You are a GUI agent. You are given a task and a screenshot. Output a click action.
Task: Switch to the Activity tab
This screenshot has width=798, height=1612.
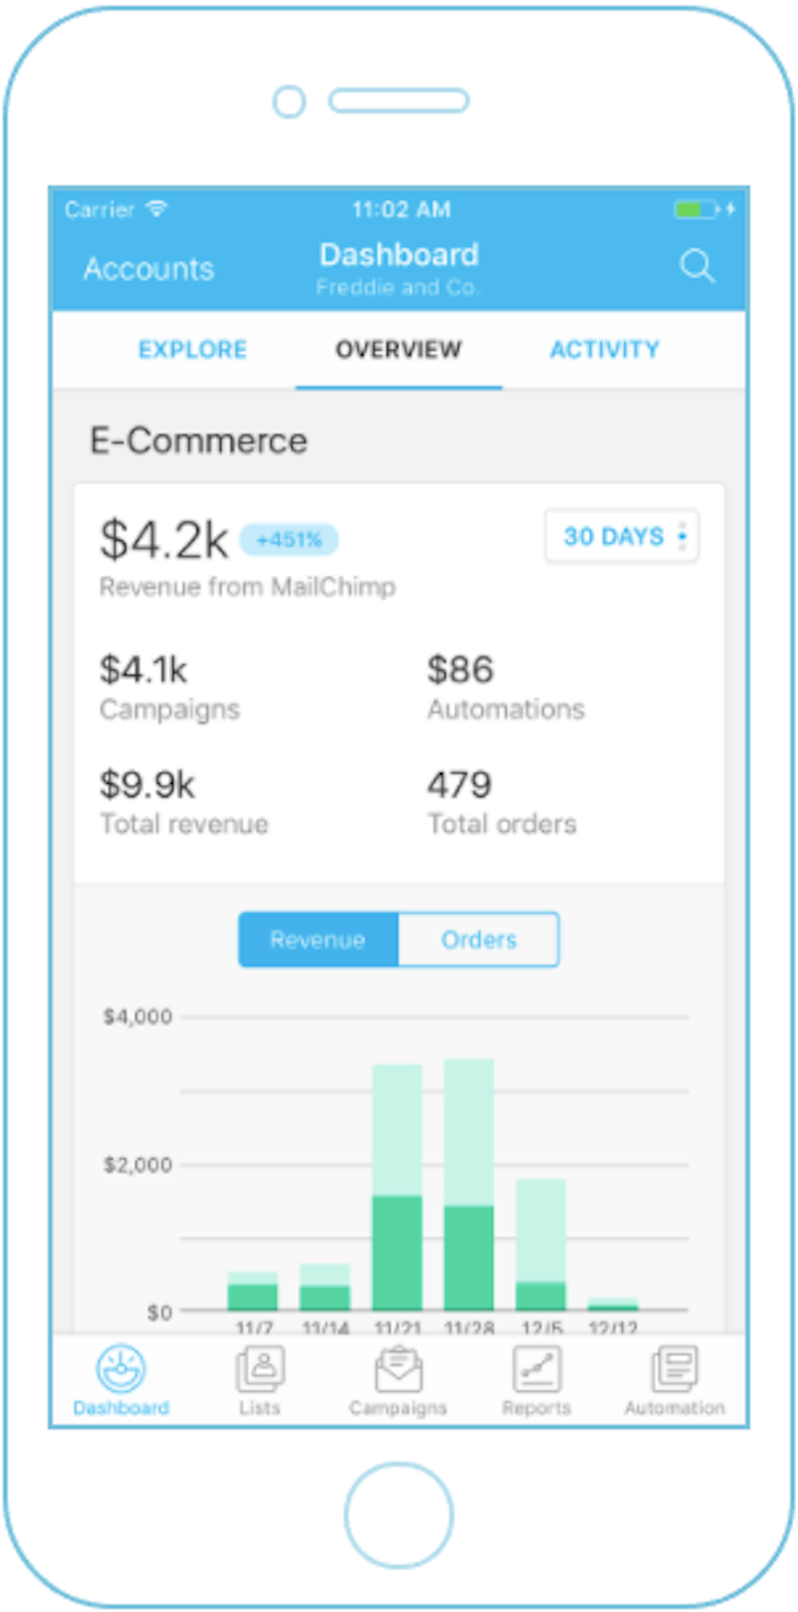click(604, 349)
